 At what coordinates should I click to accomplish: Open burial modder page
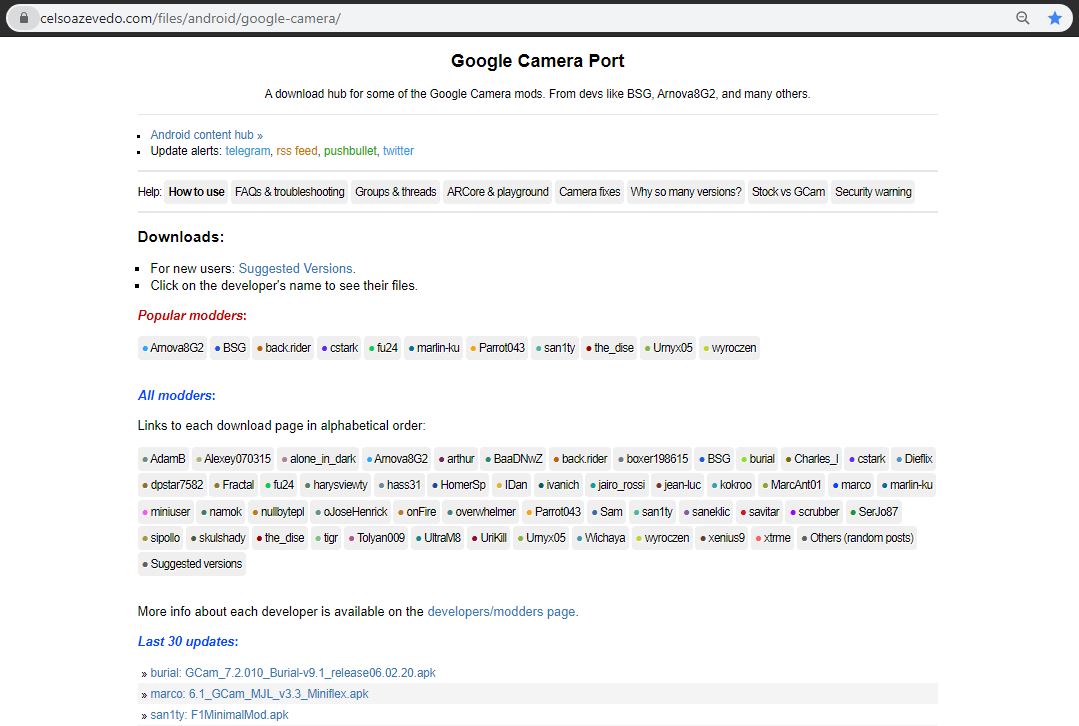click(x=758, y=459)
